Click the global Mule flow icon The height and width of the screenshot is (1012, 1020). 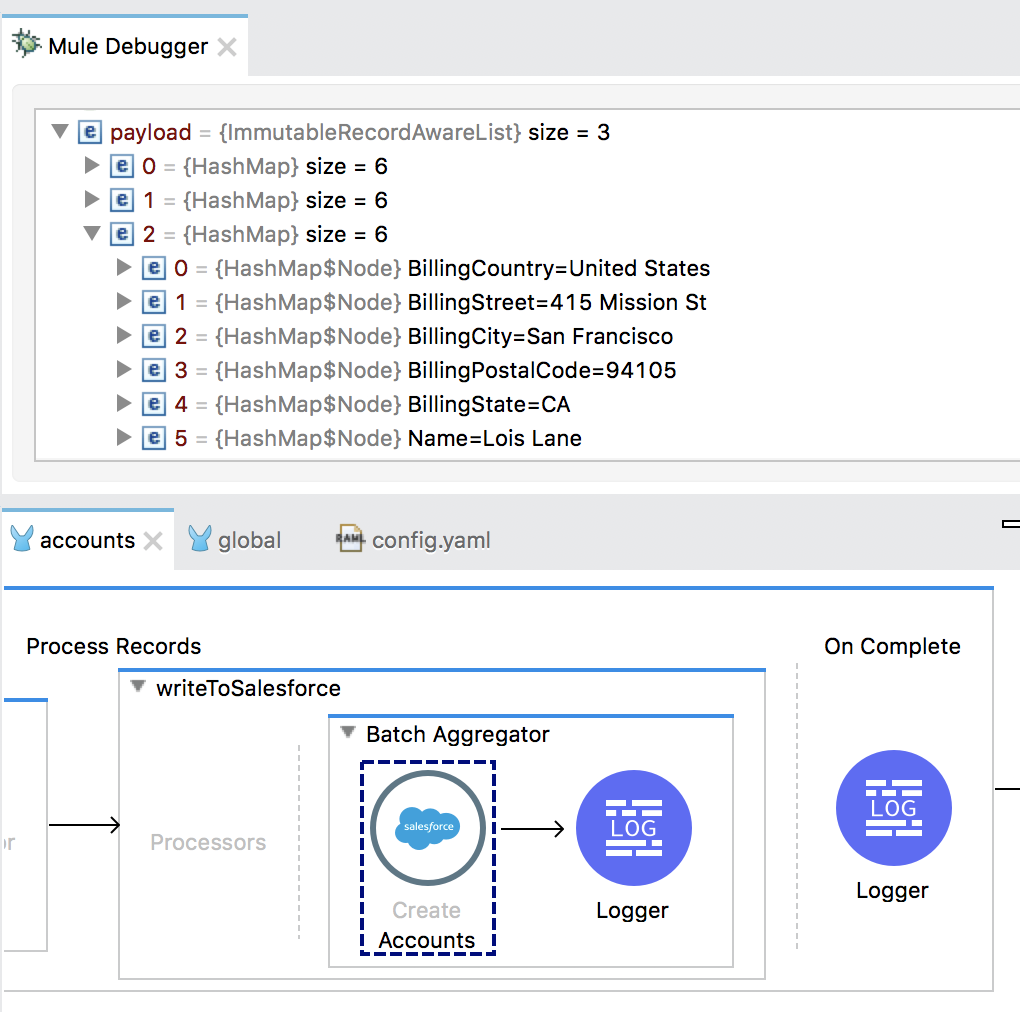(200, 539)
